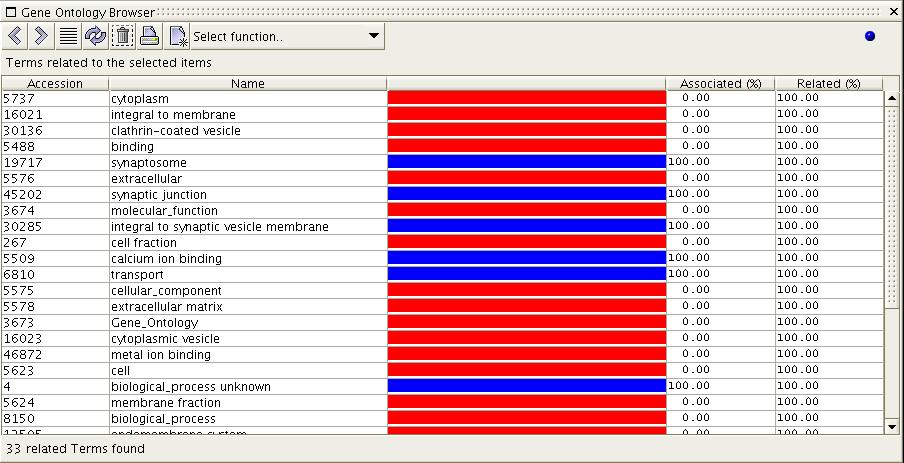The width and height of the screenshot is (904, 463).
Task: Select the cellular_component term
Action: (167, 291)
